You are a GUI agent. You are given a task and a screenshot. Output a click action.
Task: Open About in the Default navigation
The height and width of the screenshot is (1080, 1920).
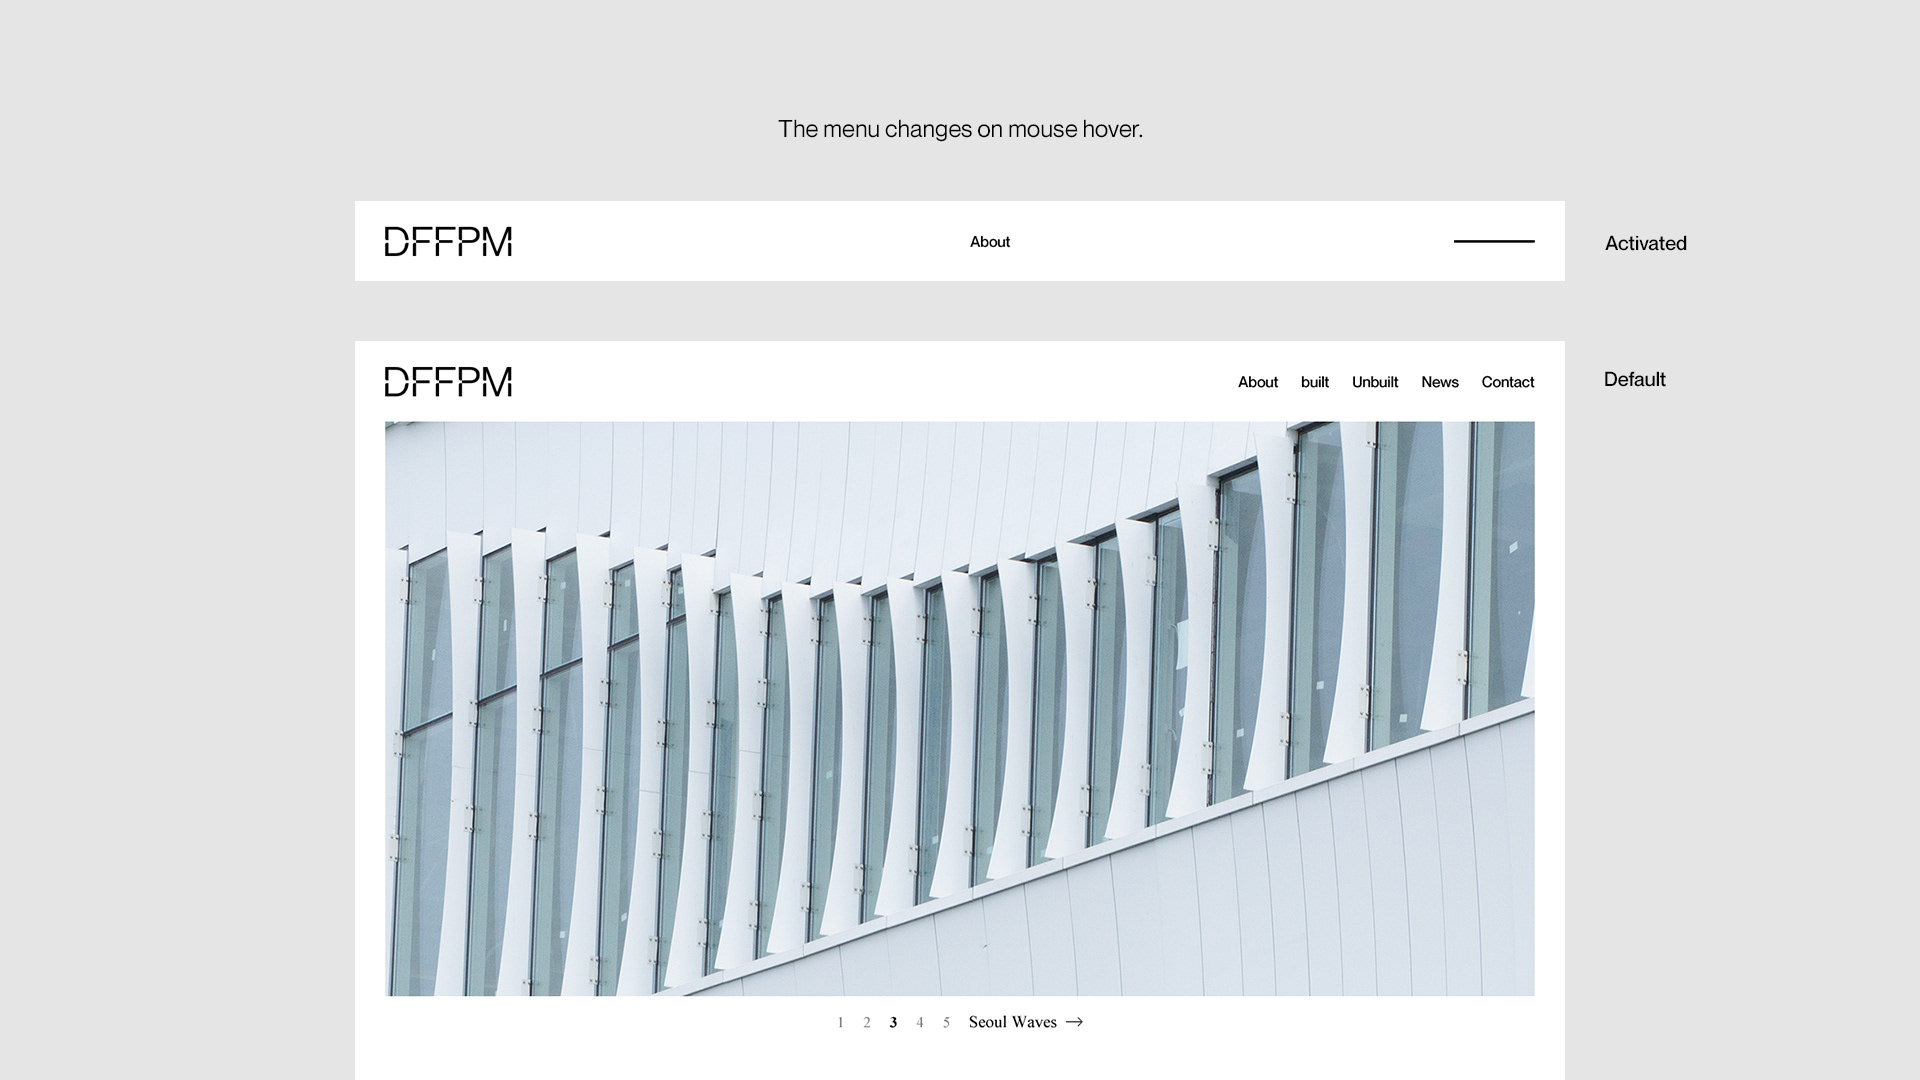pos(1258,382)
